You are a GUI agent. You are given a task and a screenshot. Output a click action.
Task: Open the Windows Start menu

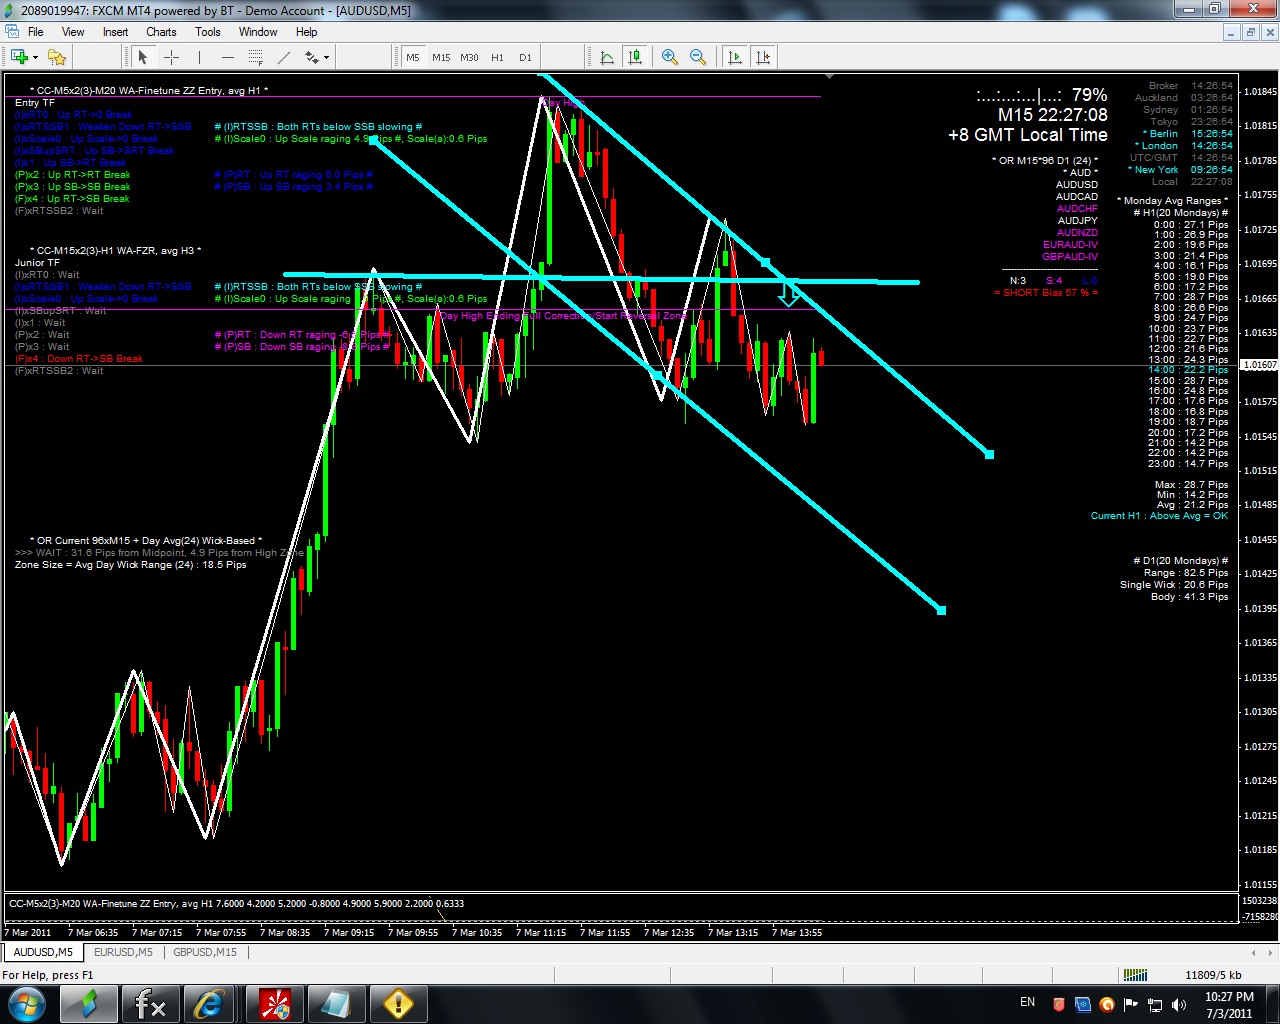(25, 1003)
